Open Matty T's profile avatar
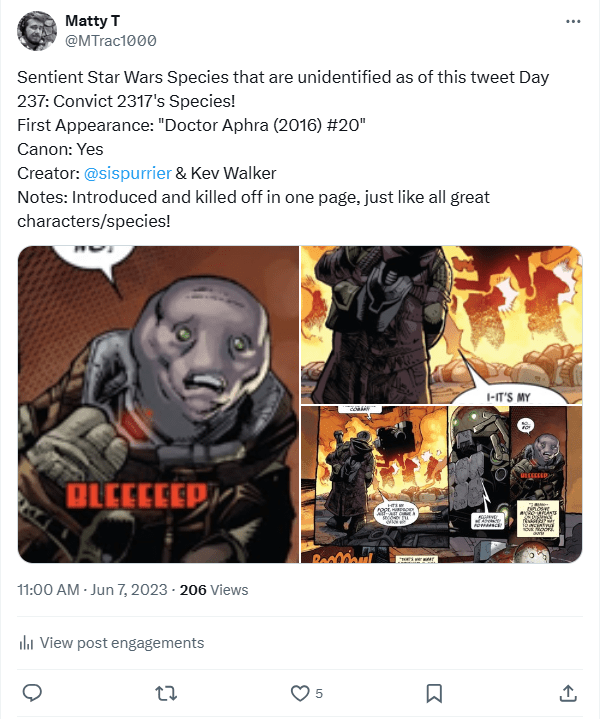Image resolution: width=602 pixels, height=719 pixels. [36, 31]
